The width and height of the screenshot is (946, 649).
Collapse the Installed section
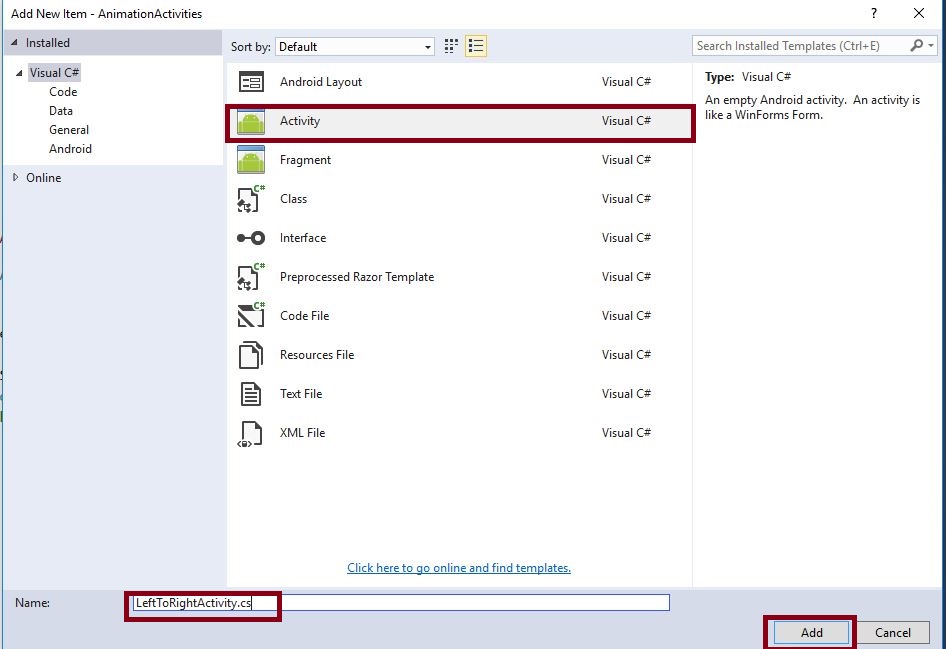[x=14, y=43]
